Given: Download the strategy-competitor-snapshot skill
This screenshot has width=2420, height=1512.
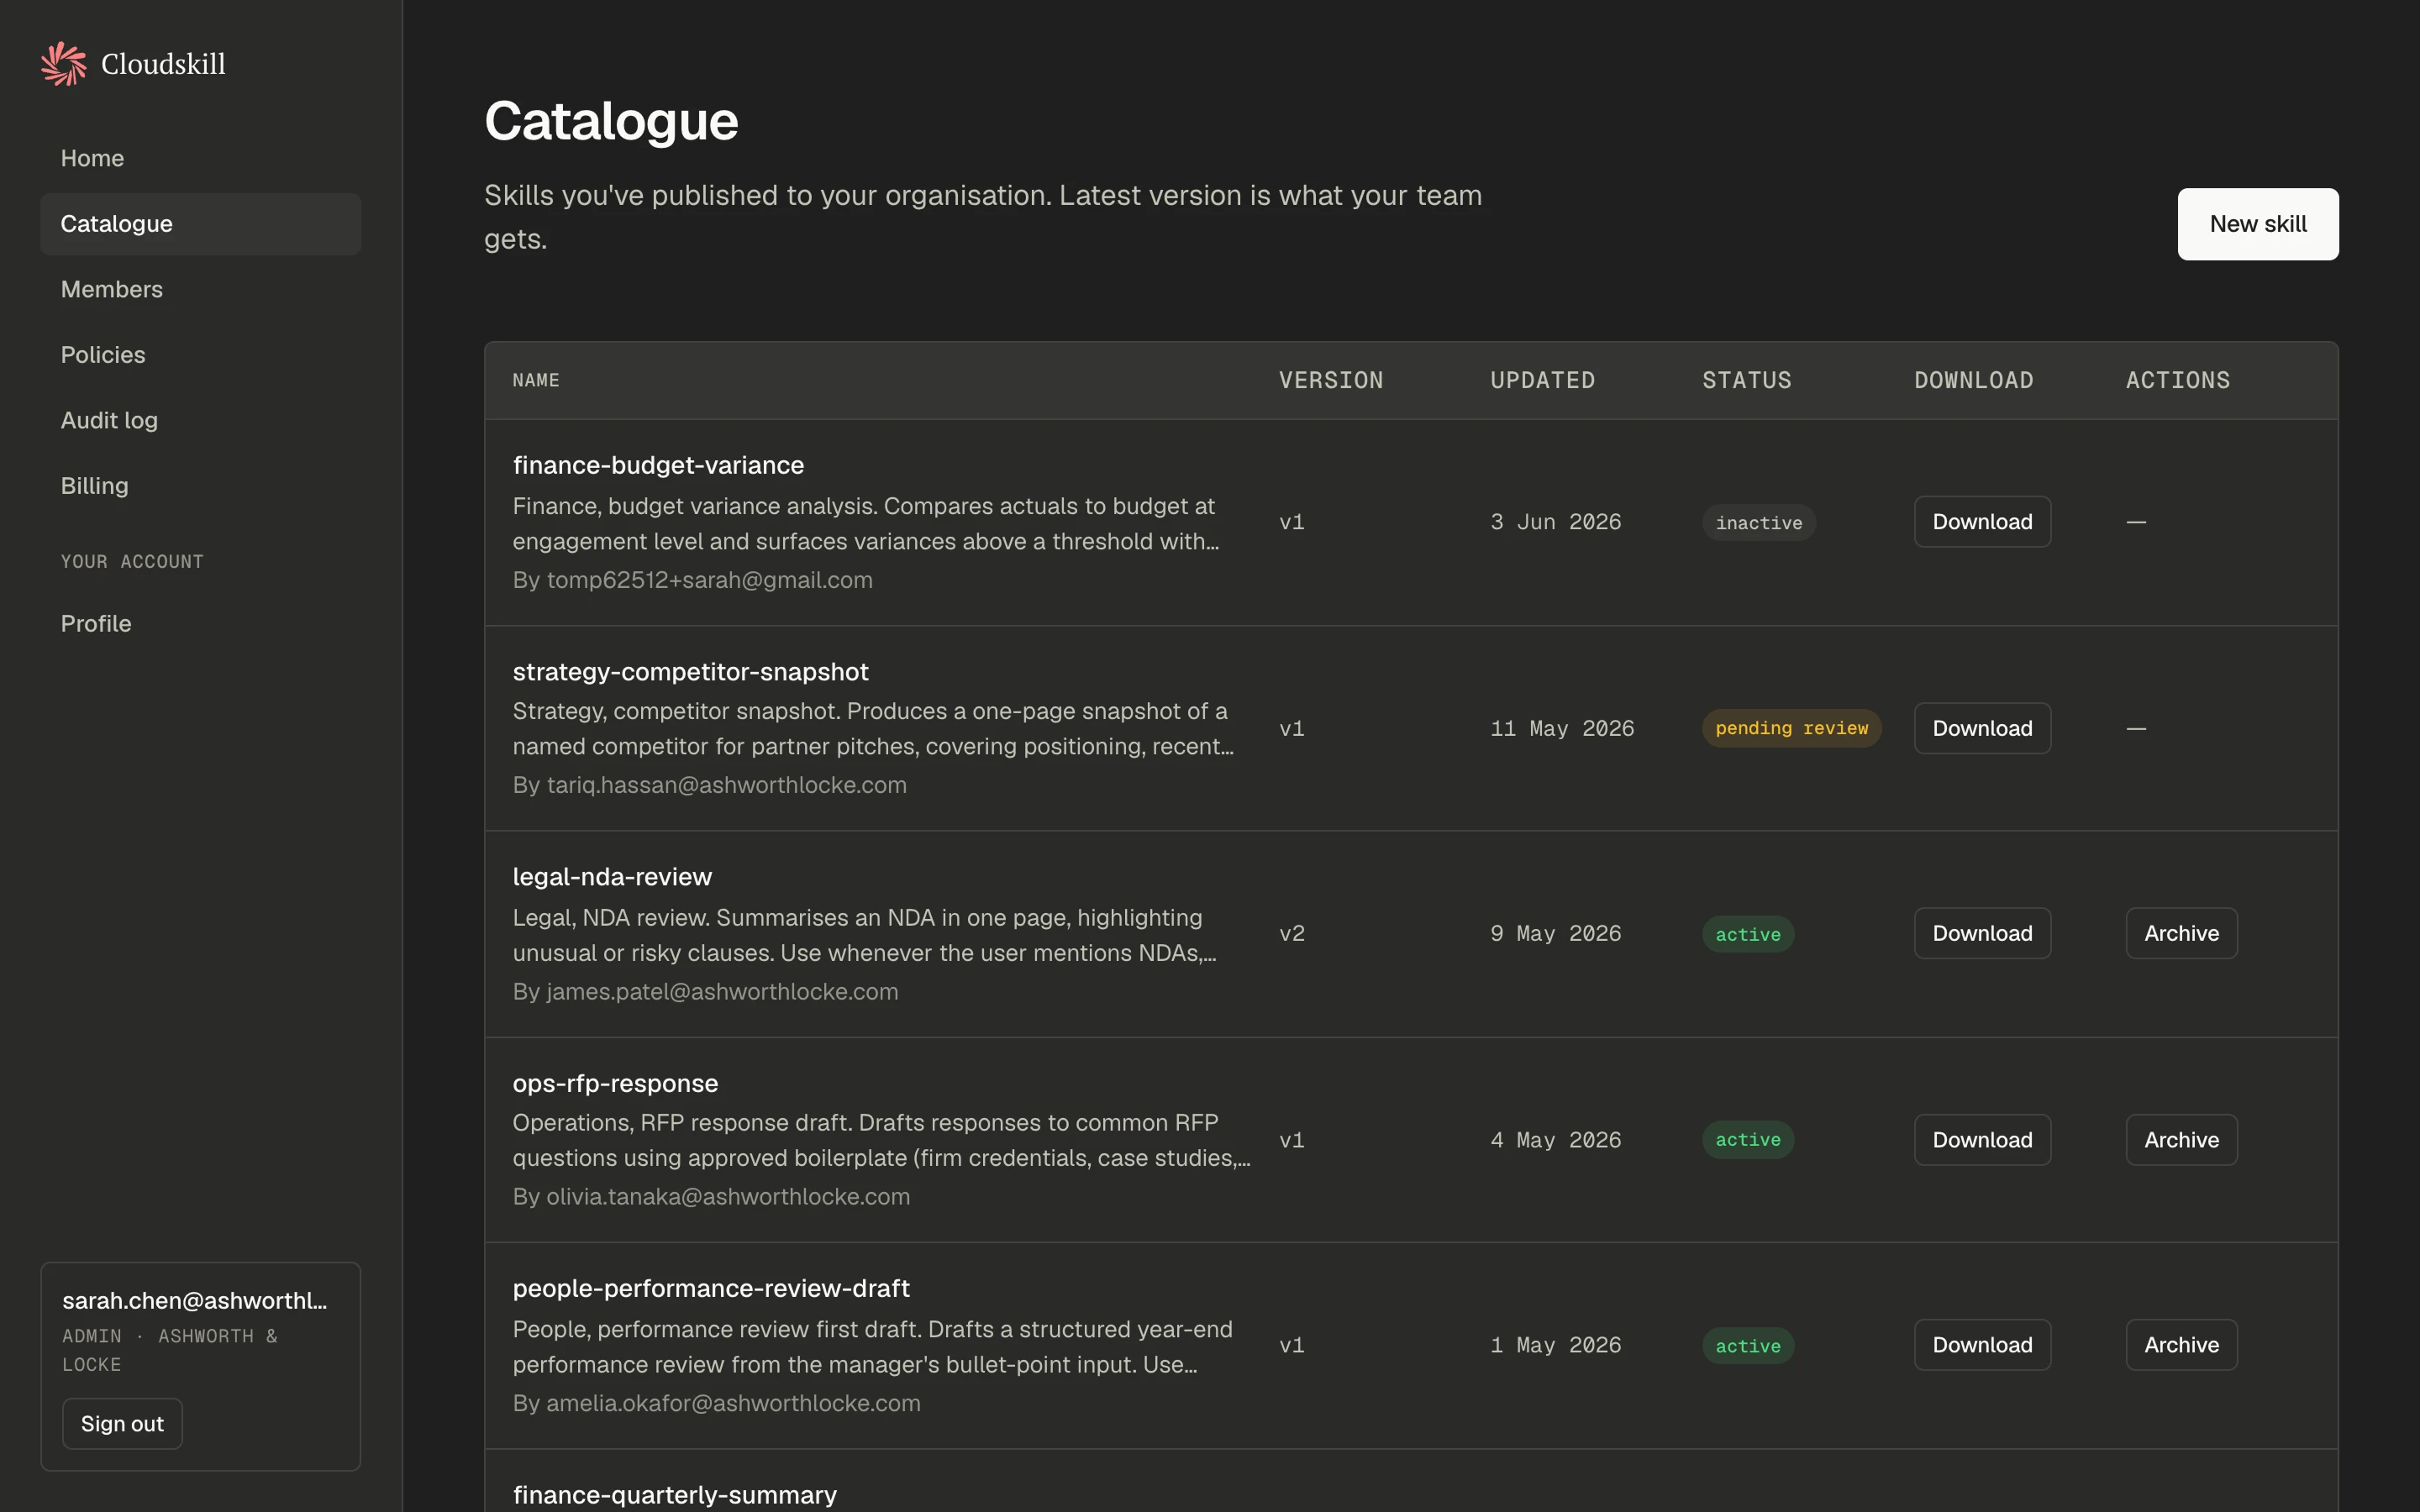Looking at the screenshot, I should pos(1982,728).
